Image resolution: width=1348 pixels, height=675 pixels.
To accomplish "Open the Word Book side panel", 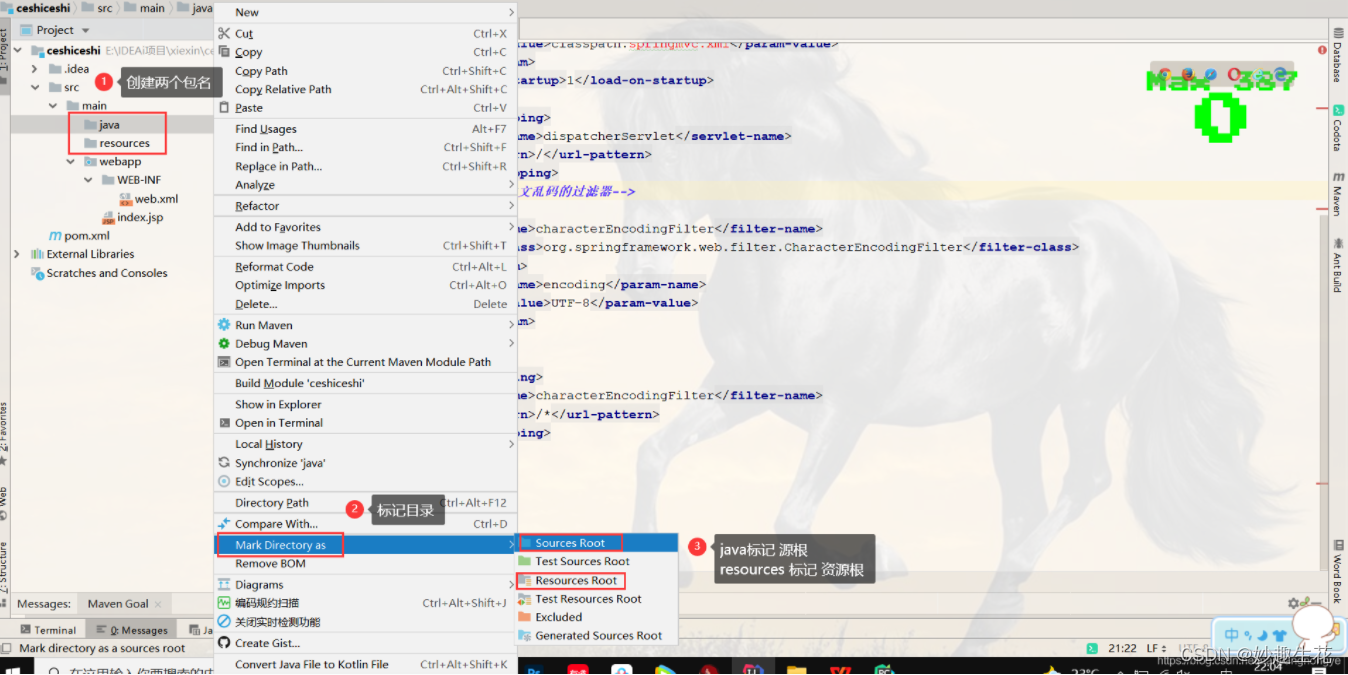I will pos(1337,572).
